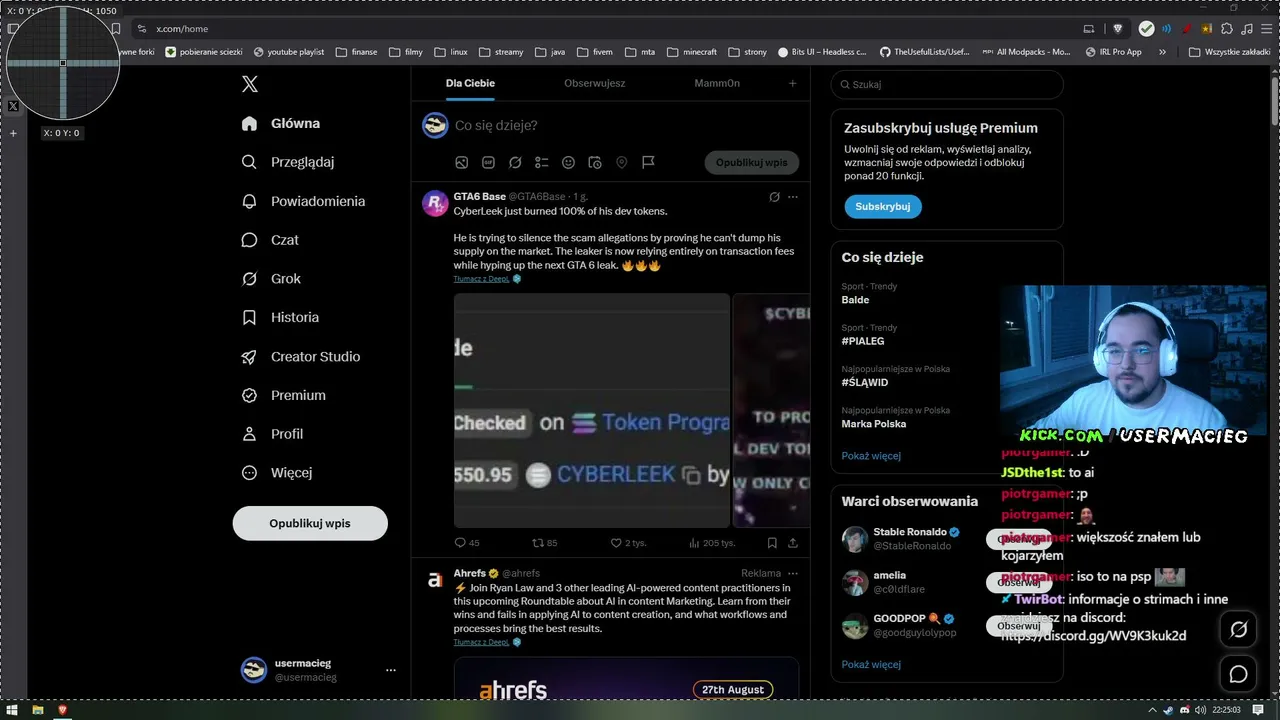
Task: Open the taskbar notification center
Action: [1258, 710]
